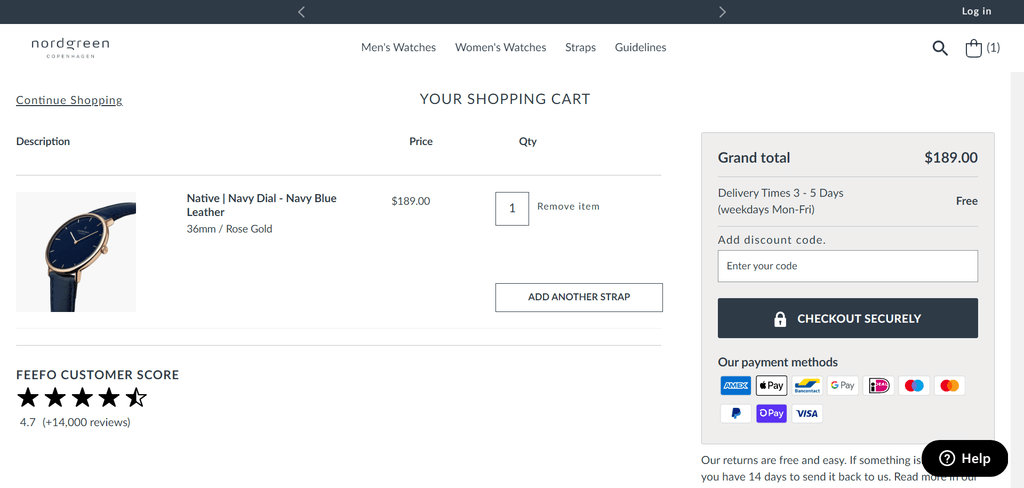
Task: Go to previous announcement with left arrow
Action: tap(301, 12)
